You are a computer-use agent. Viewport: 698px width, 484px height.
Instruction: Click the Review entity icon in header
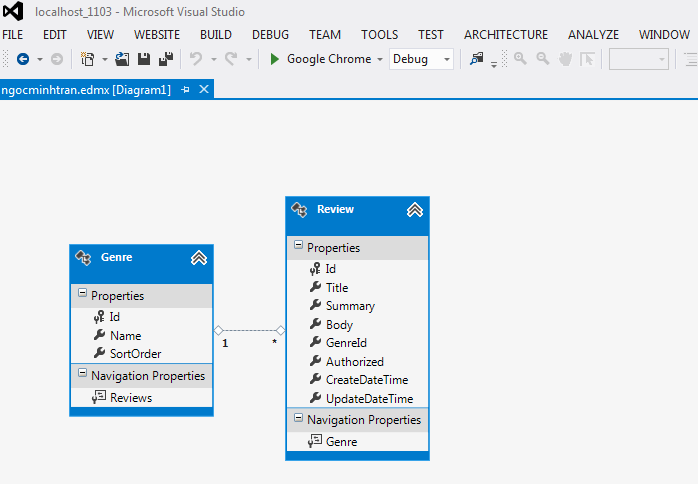299,209
